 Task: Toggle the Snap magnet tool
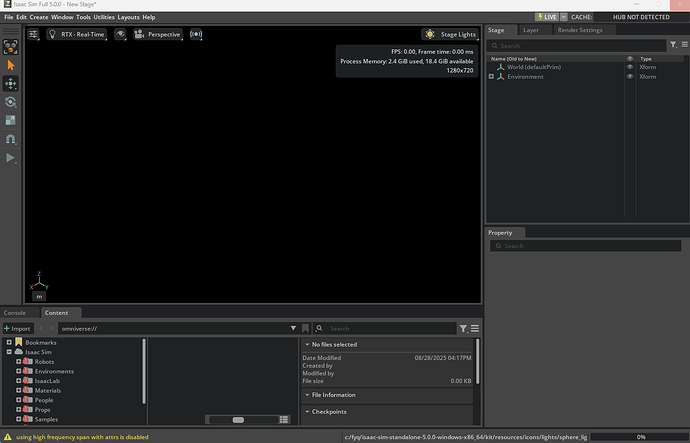[x=11, y=139]
